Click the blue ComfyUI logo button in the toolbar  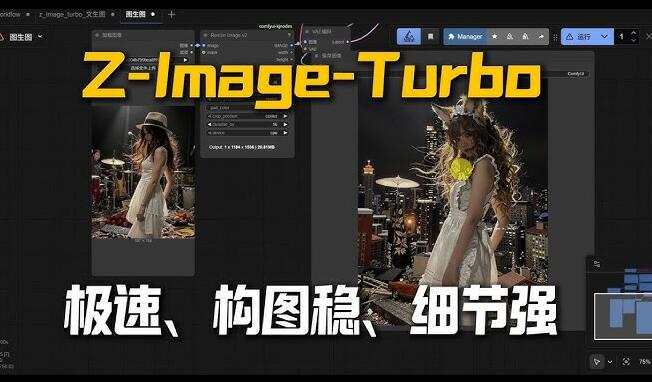409,37
